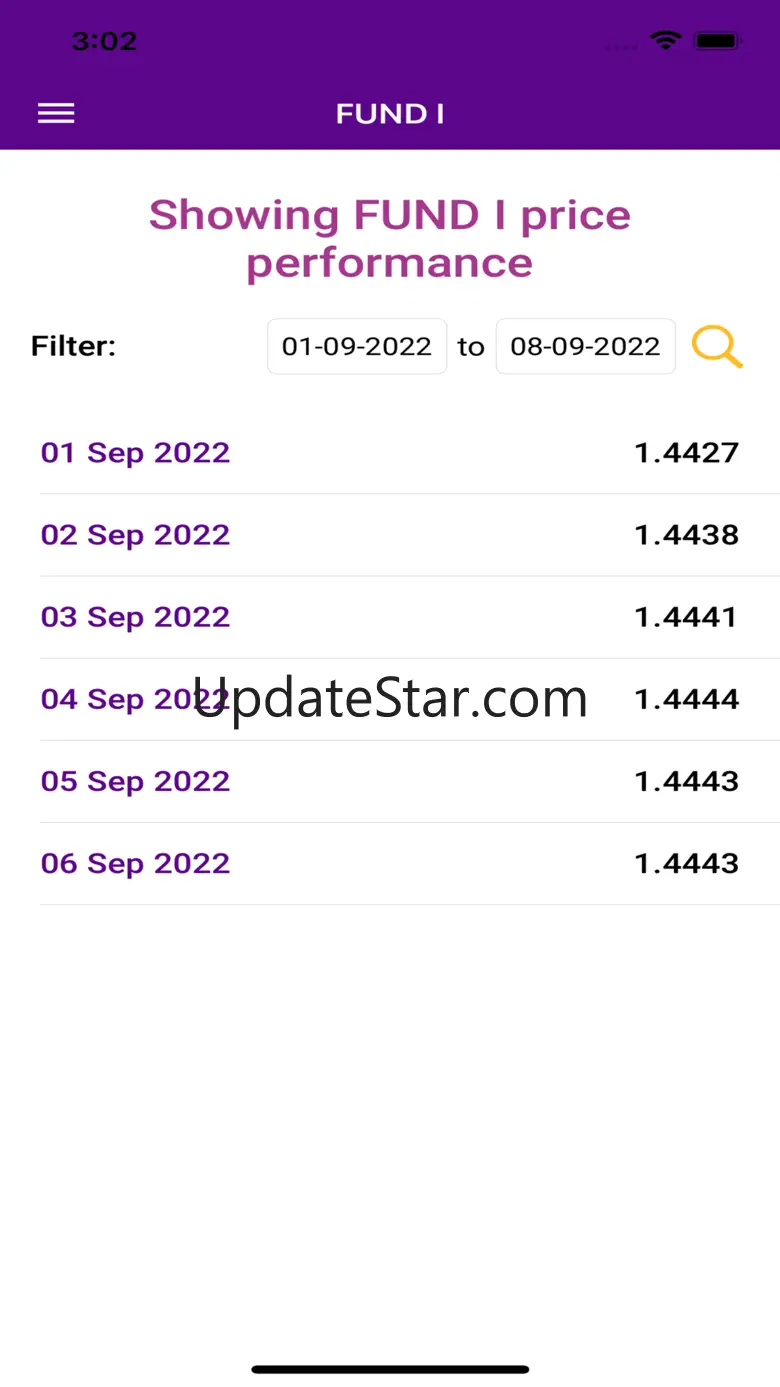Open the end date field 08-09-2022

pos(585,347)
